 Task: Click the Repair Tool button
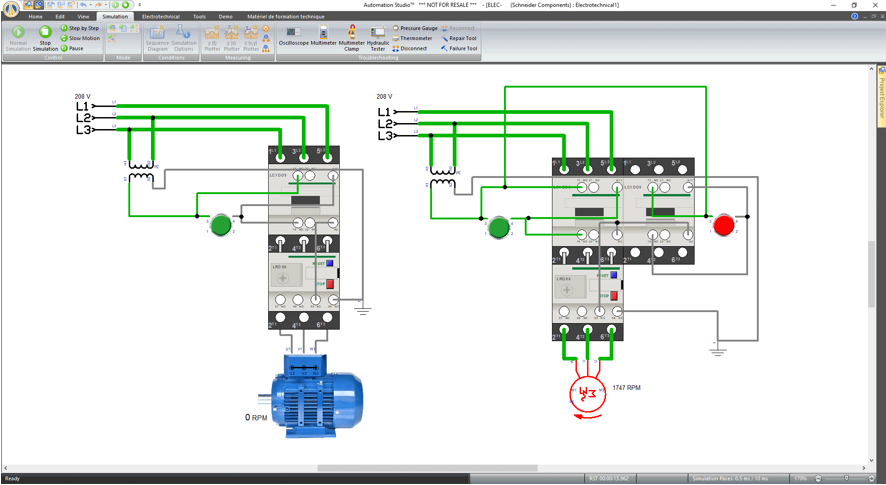460,39
